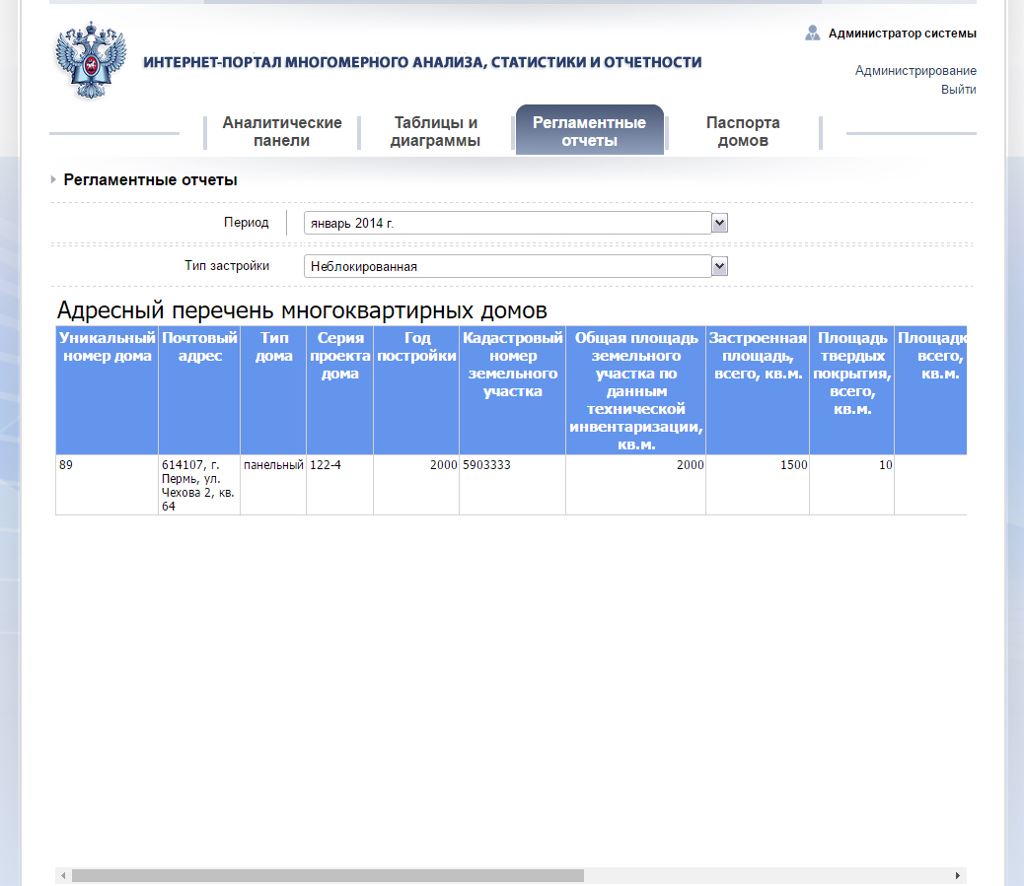
Task: Click the user icon beside Администратор системы
Action: [812, 33]
